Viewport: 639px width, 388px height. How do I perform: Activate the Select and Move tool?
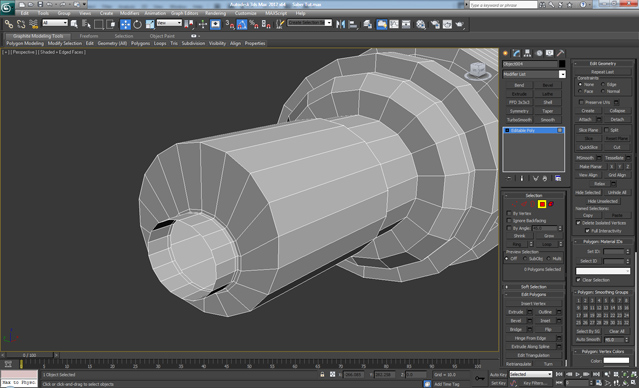126,24
